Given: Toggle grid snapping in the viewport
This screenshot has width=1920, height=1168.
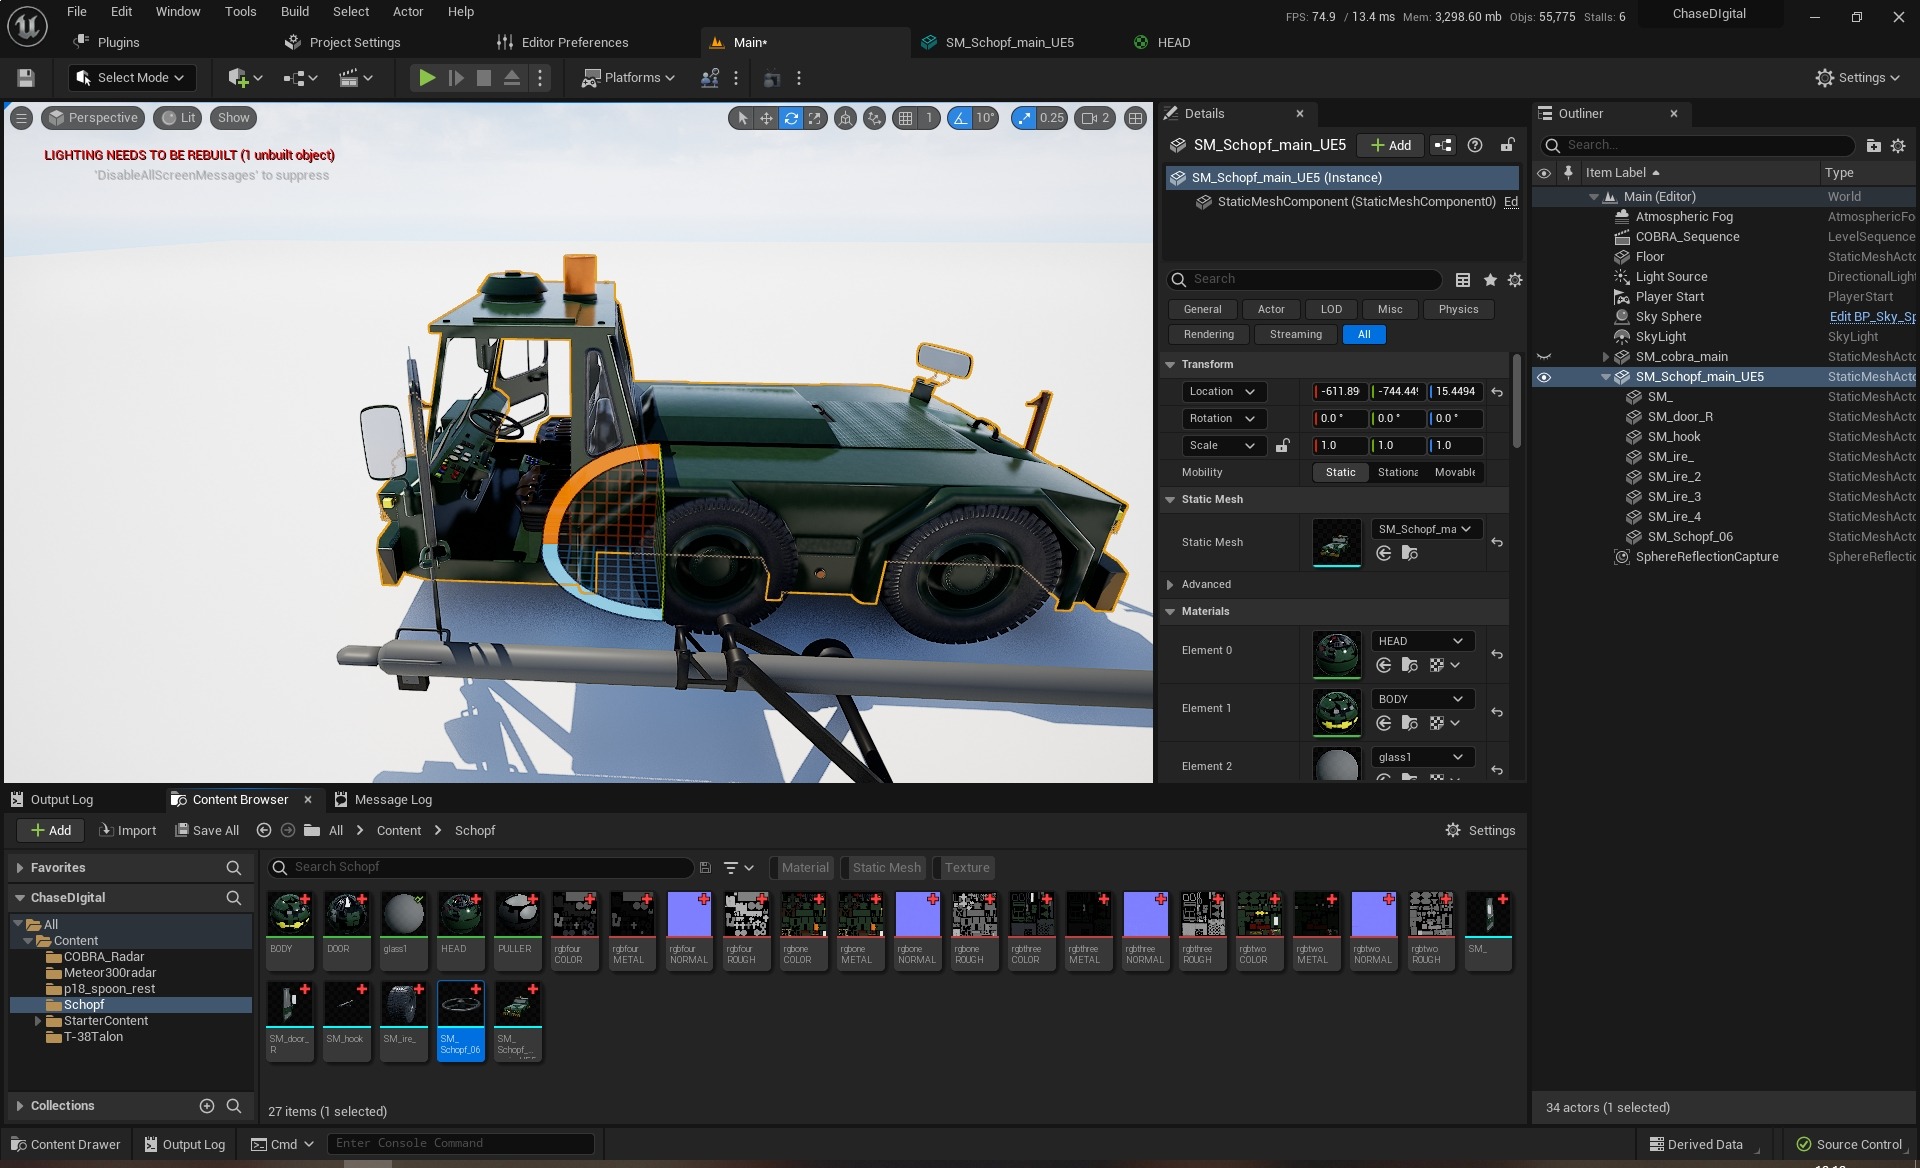Looking at the screenshot, I should (905, 118).
